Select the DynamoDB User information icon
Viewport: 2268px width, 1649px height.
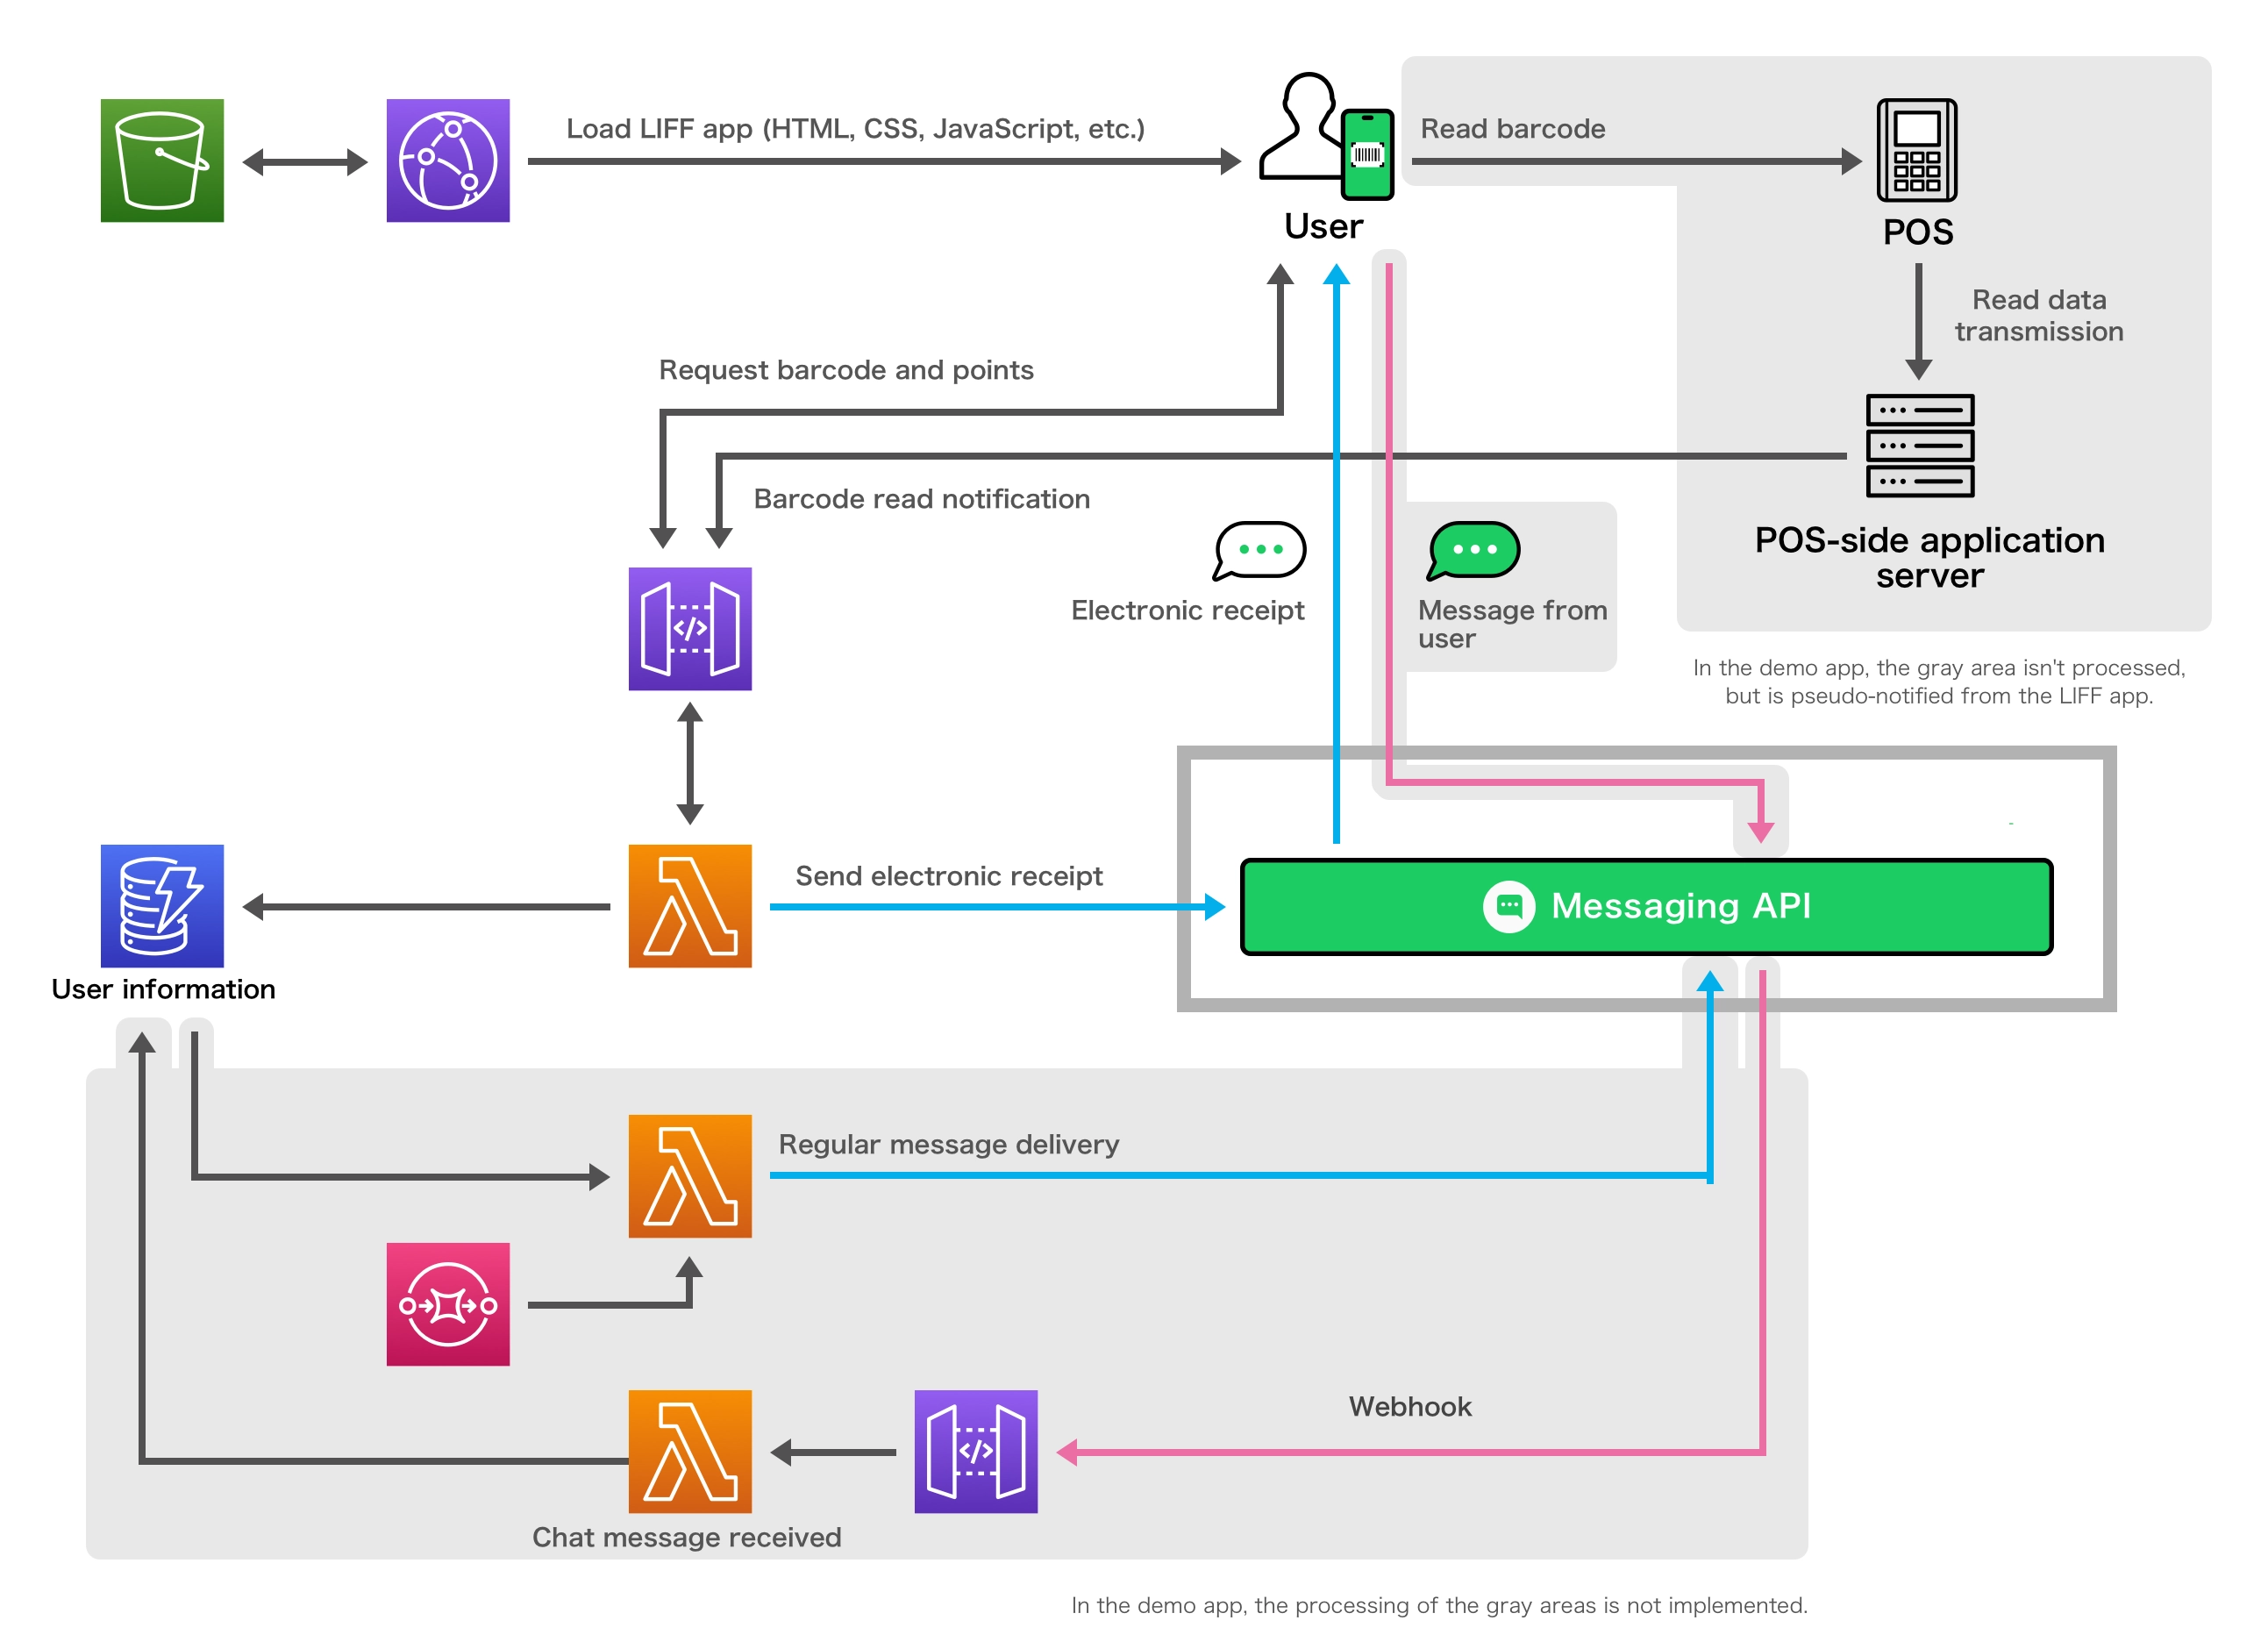tap(162, 905)
